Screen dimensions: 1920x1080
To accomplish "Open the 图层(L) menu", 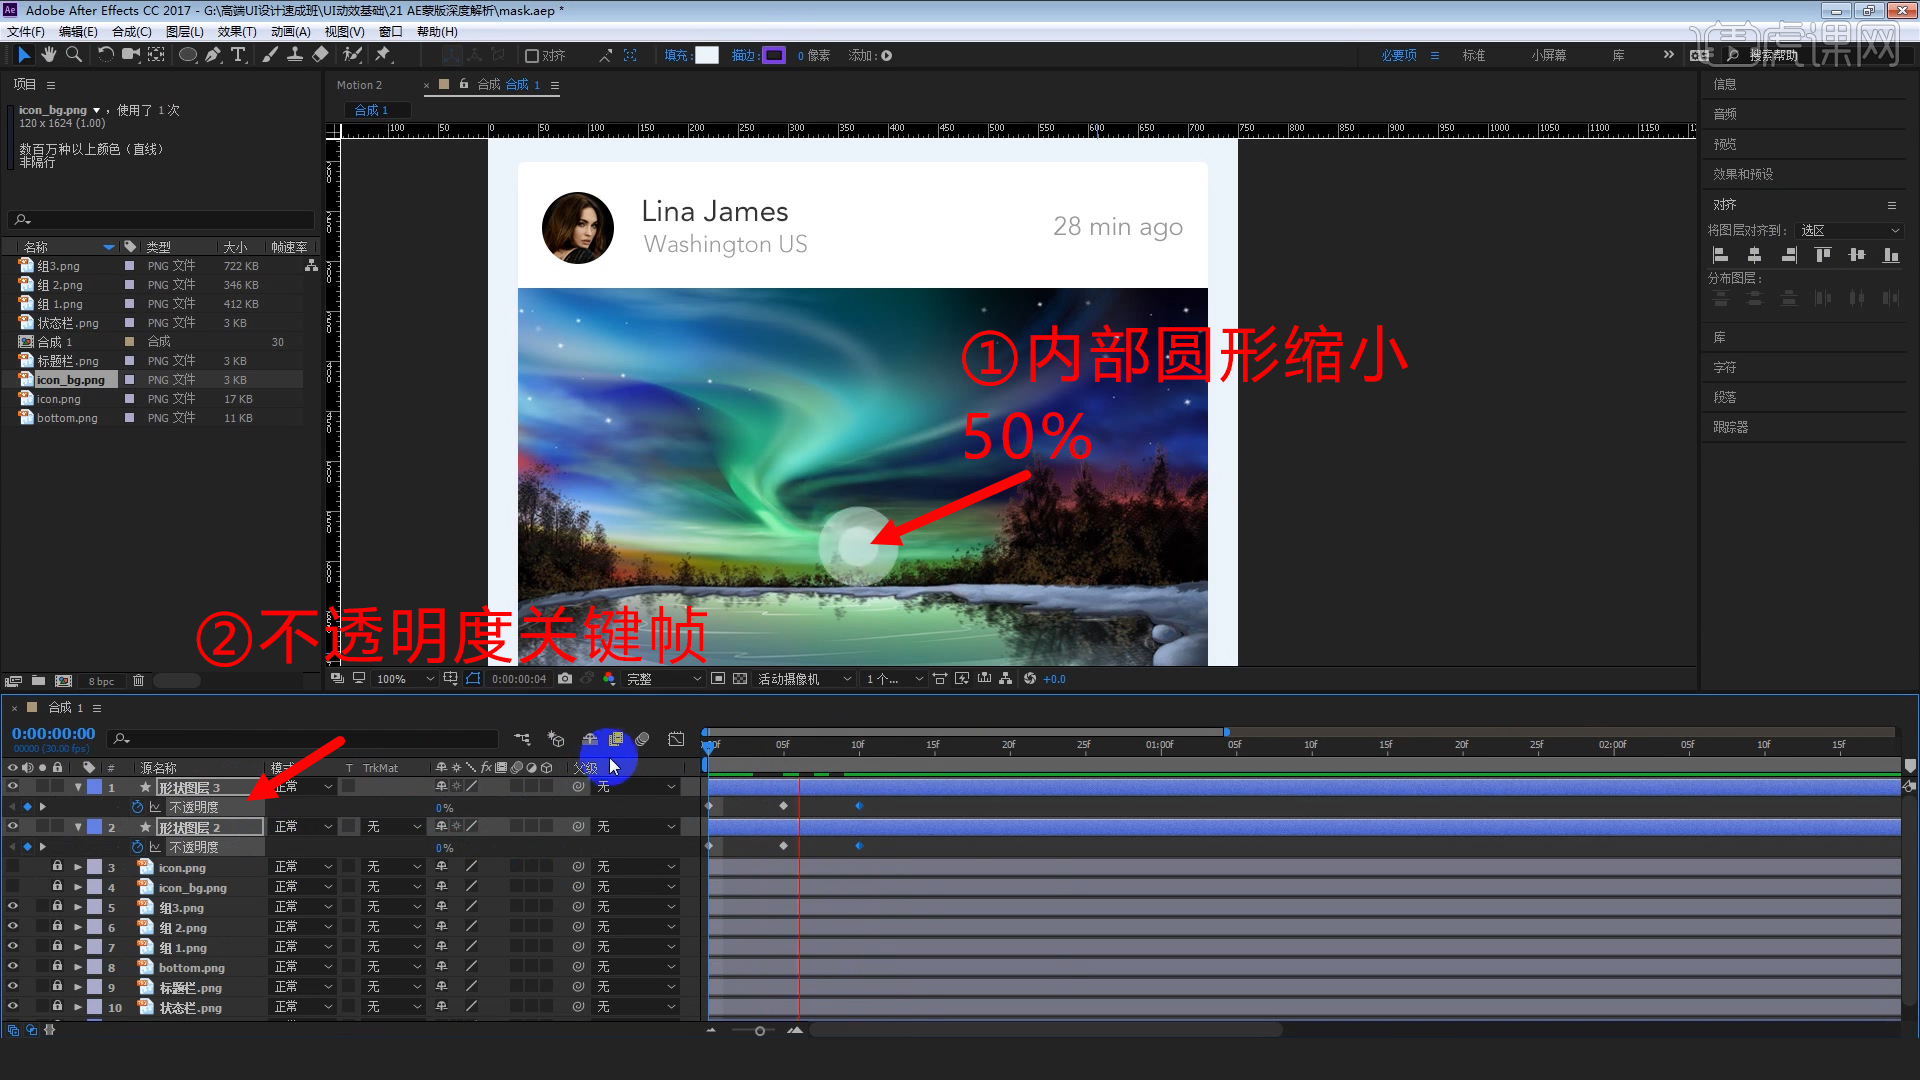I will [x=185, y=32].
